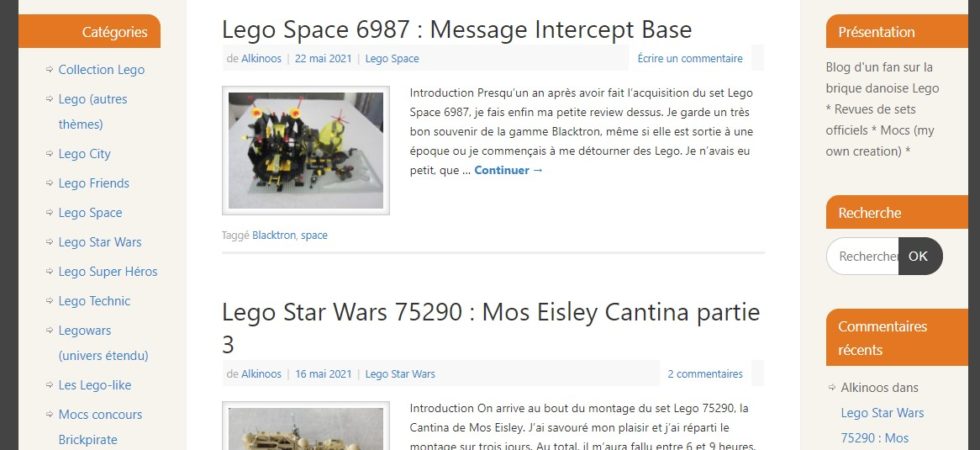Open the Collection Lego category
Viewport: 980px width, 450px height.
click(101, 70)
